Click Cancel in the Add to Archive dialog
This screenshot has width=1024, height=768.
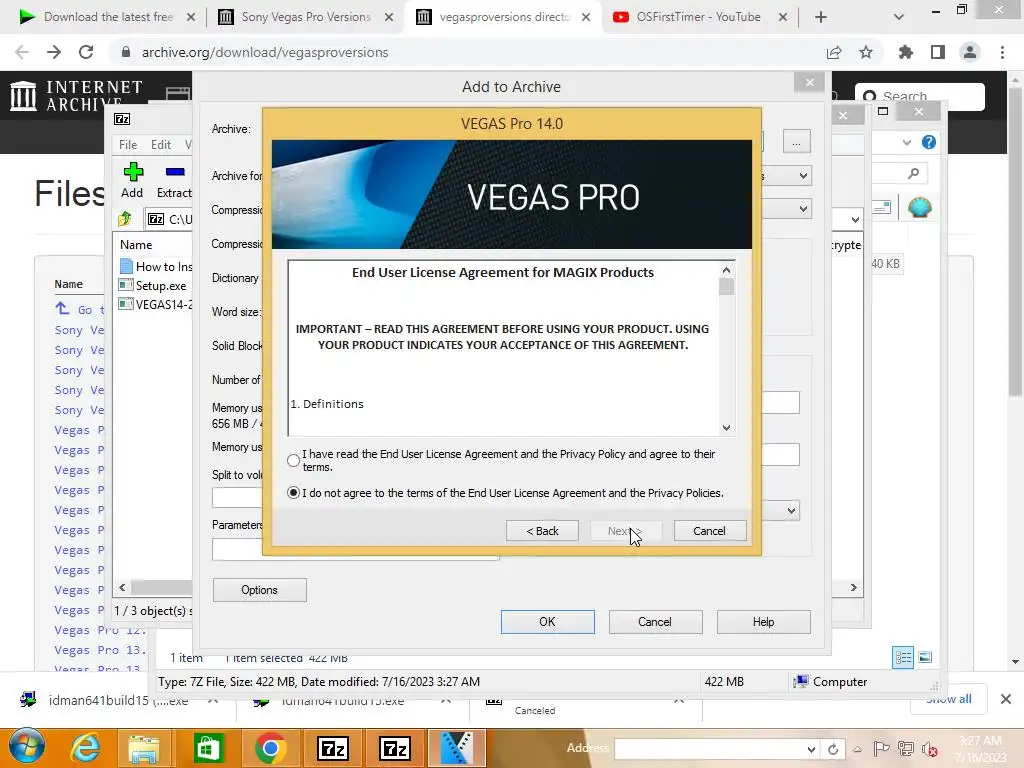click(655, 622)
